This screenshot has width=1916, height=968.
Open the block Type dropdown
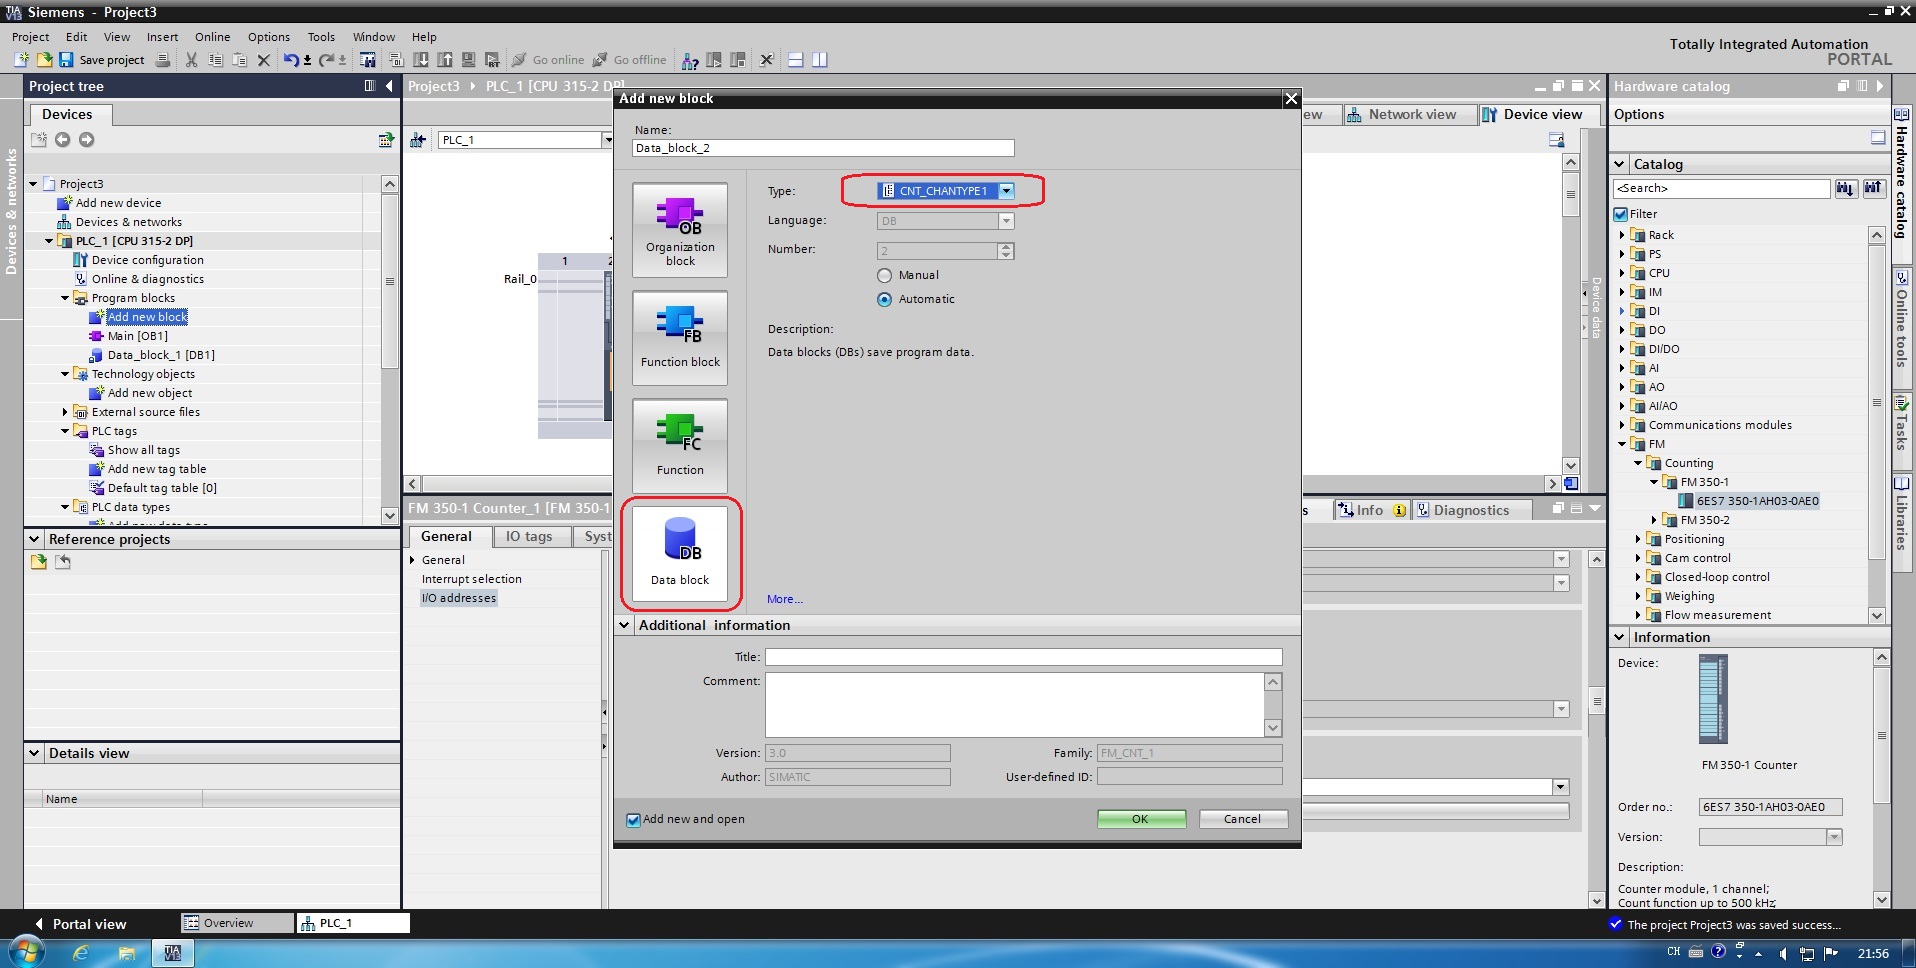(x=1007, y=191)
